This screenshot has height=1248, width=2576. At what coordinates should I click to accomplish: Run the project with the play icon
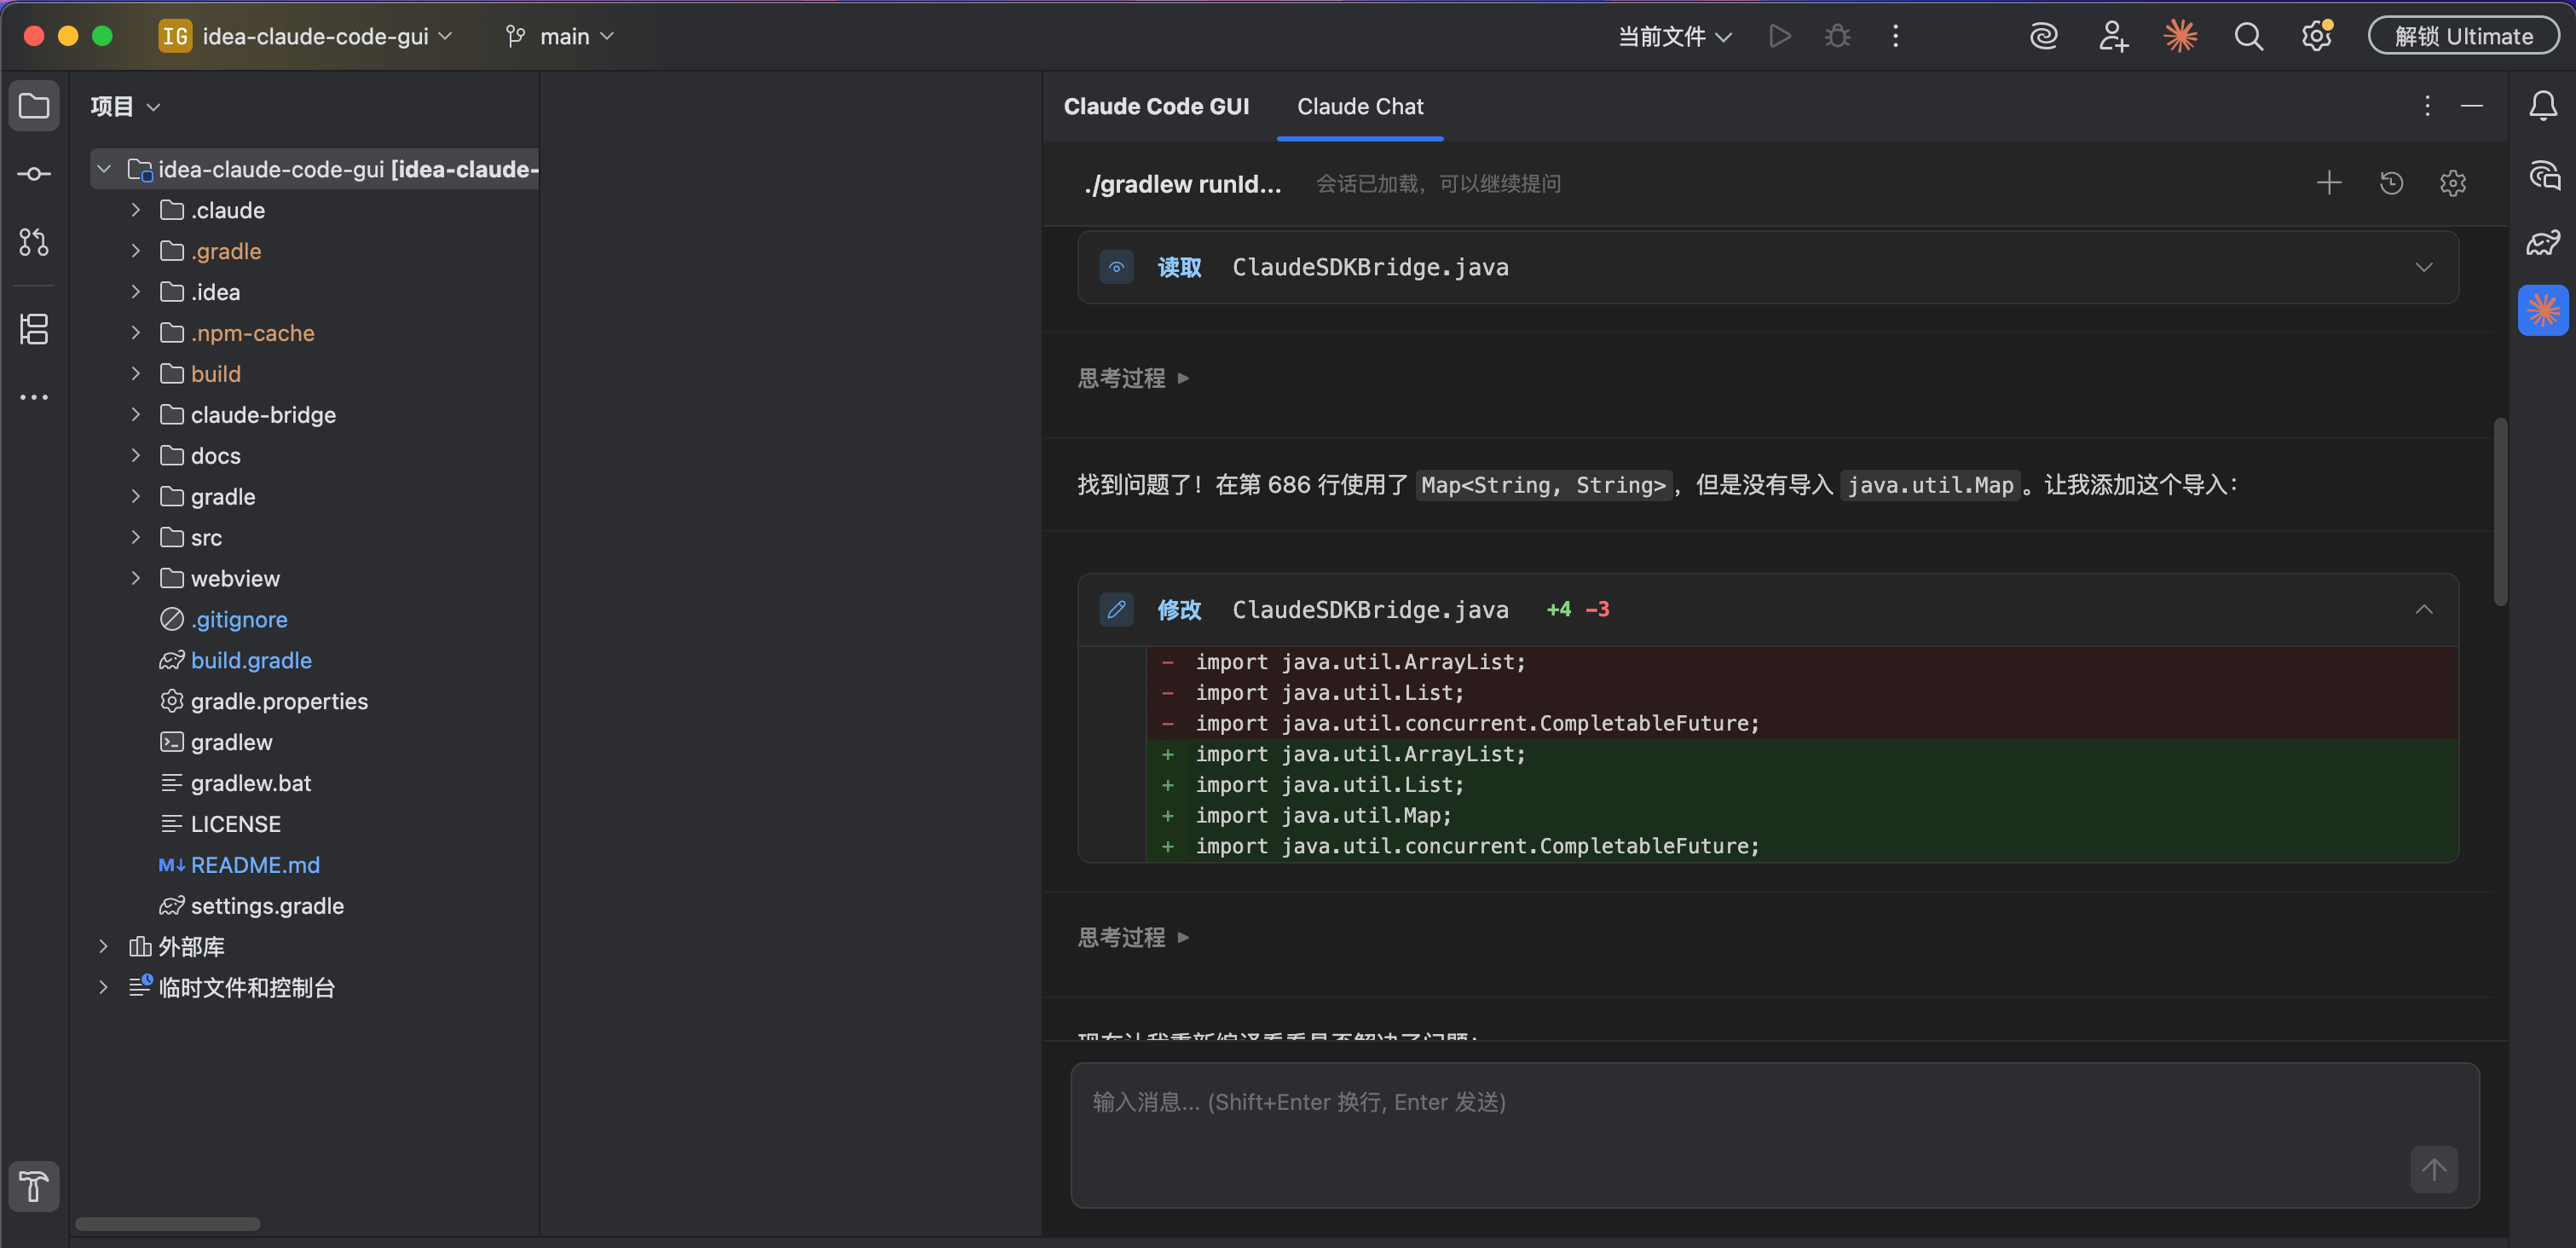(x=1779, y=36)
